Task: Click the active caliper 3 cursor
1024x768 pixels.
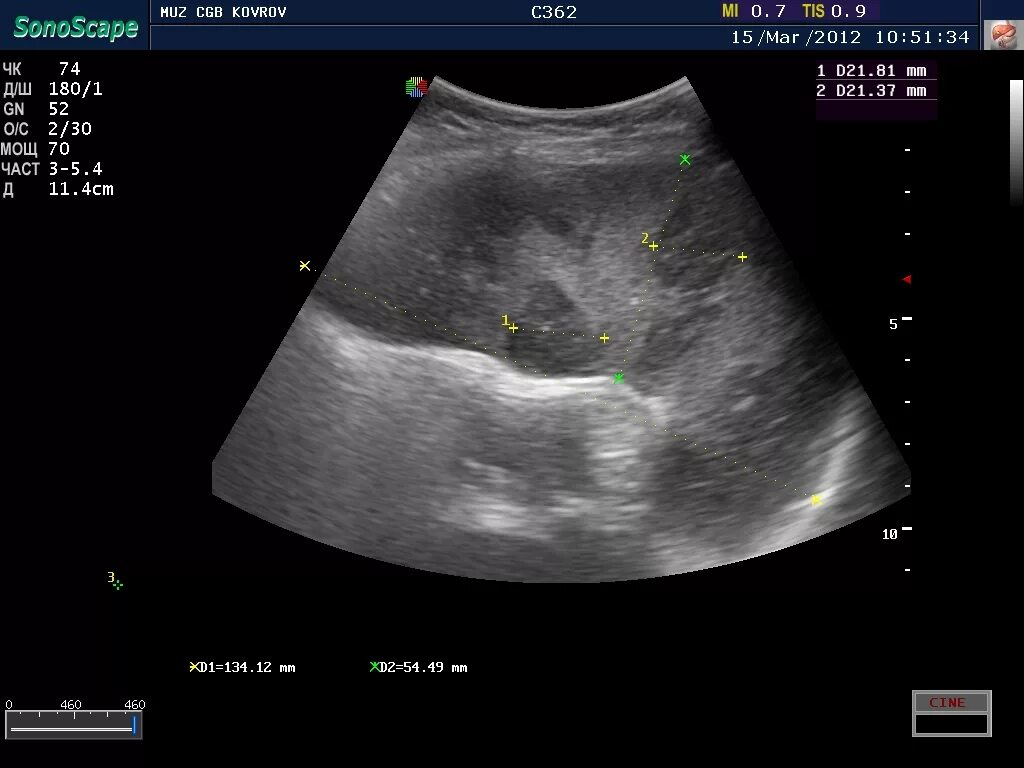Action: pos(118,584)
